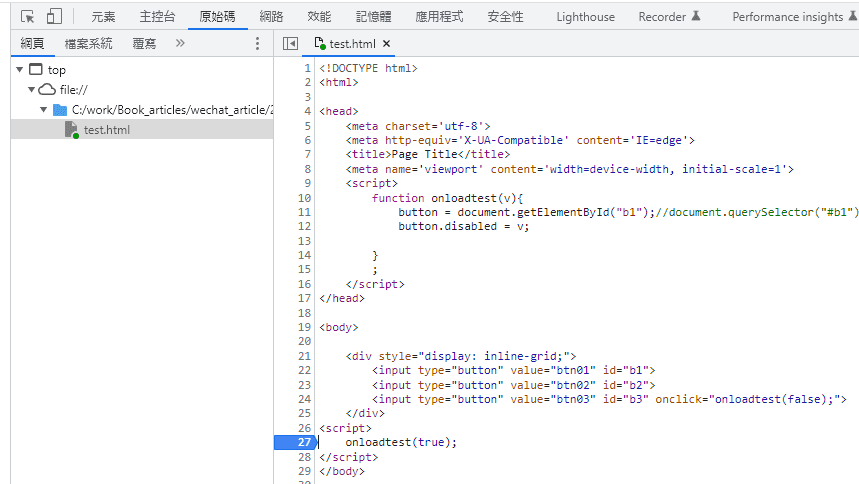
Task: Collapse the file:// origin node
Action: click(x=32, y=90)
